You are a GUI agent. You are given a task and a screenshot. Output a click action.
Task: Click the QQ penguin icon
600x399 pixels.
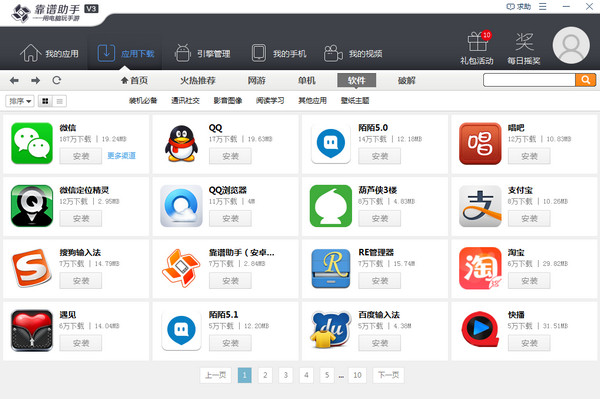pyautogui.click(x=181, y=143)
